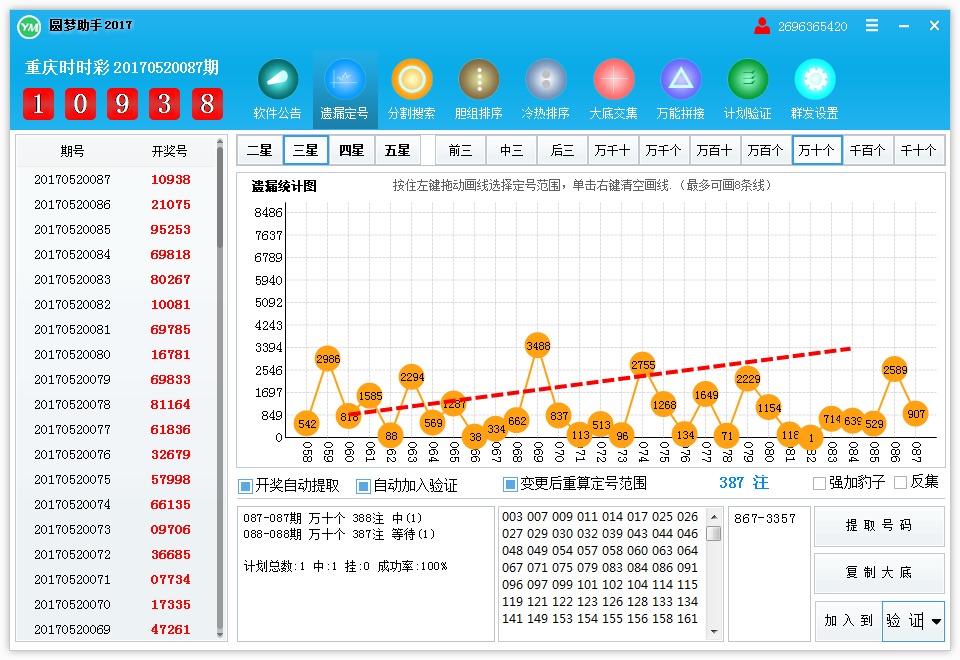The image size is (960, 660).
Task: Select the 后三 position tab
Action: [562, 150]
